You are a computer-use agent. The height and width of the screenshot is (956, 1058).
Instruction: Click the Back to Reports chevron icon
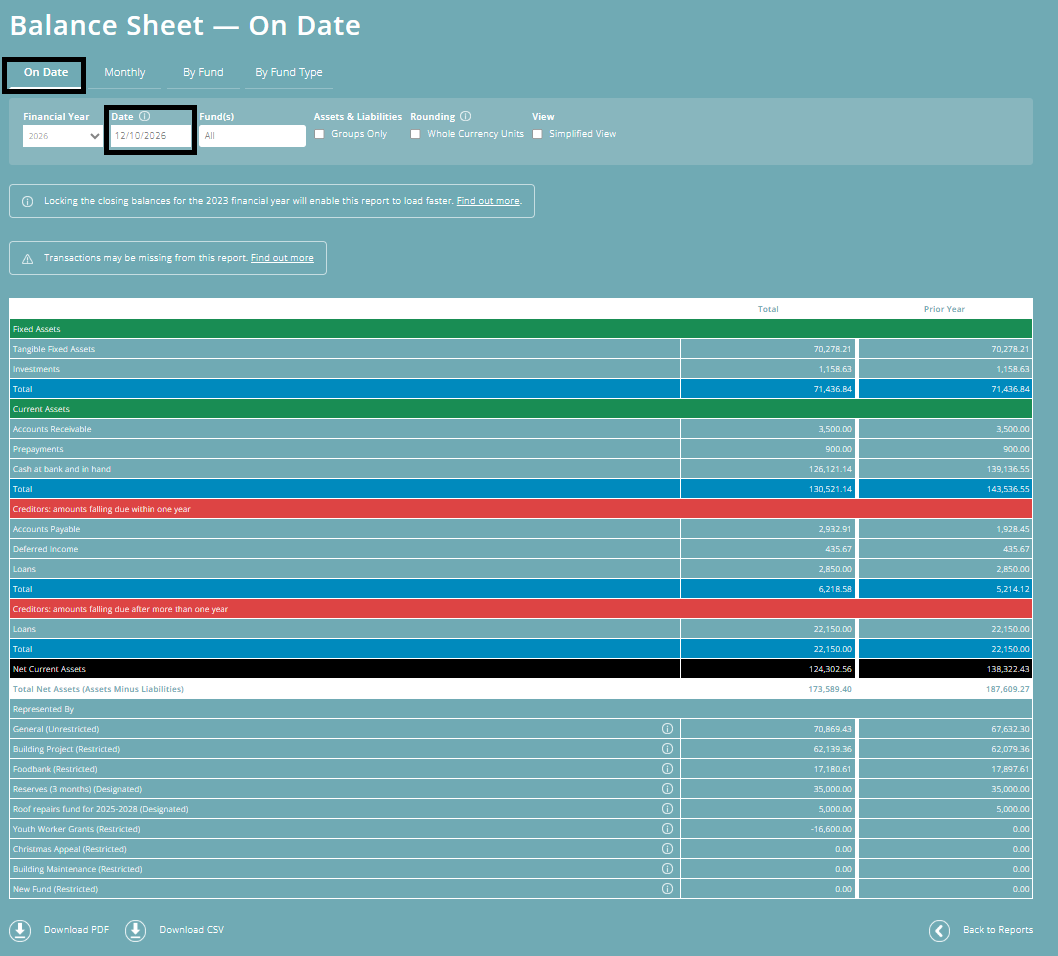click(939, 930)
